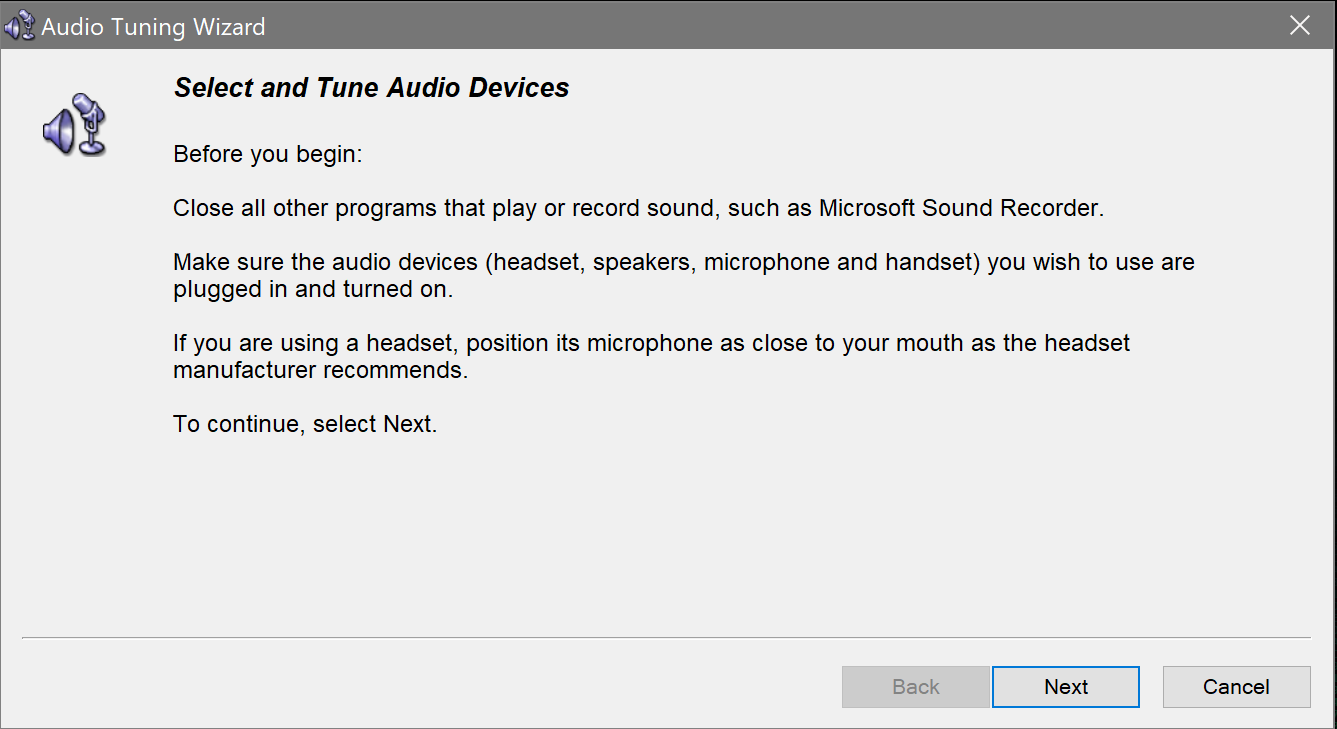Viewport: 1337px width, 729px height.
Task: Click the horizontal separator above the buttons
Action: [x=668, y=635]
